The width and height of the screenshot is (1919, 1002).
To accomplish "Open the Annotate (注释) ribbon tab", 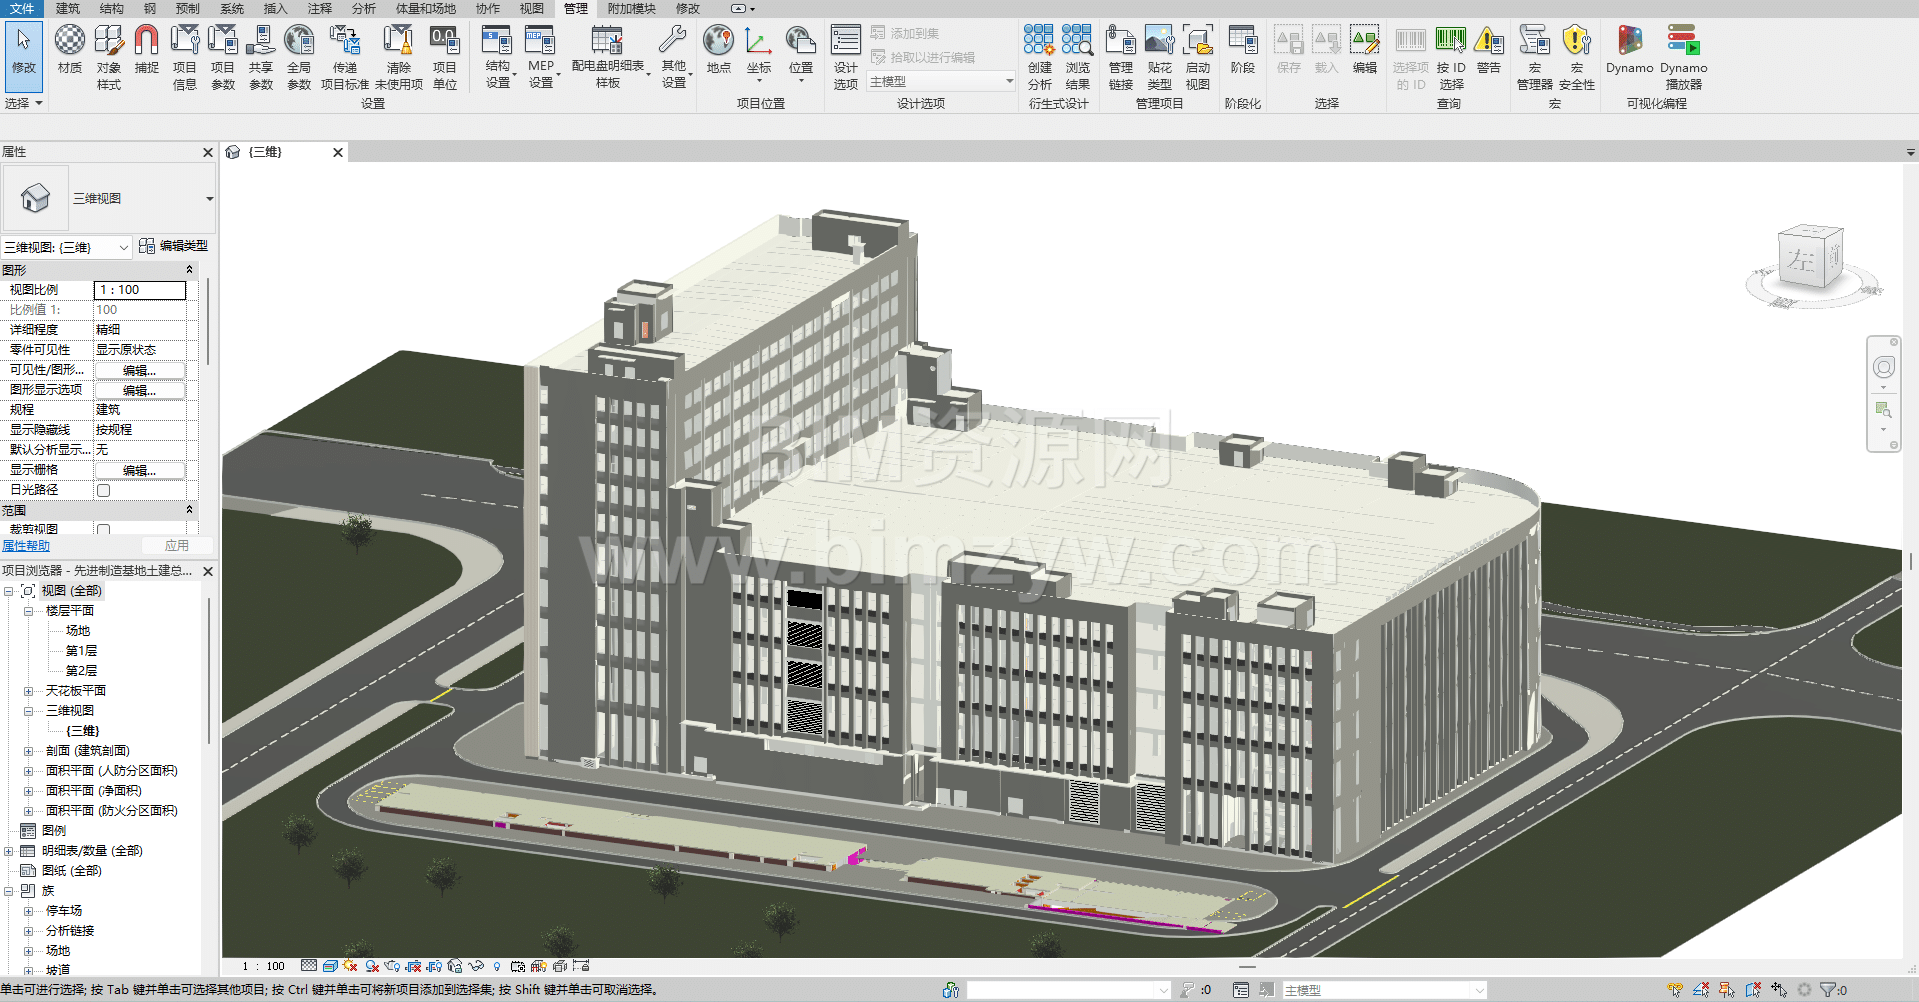I will click(x=319, y=9).
